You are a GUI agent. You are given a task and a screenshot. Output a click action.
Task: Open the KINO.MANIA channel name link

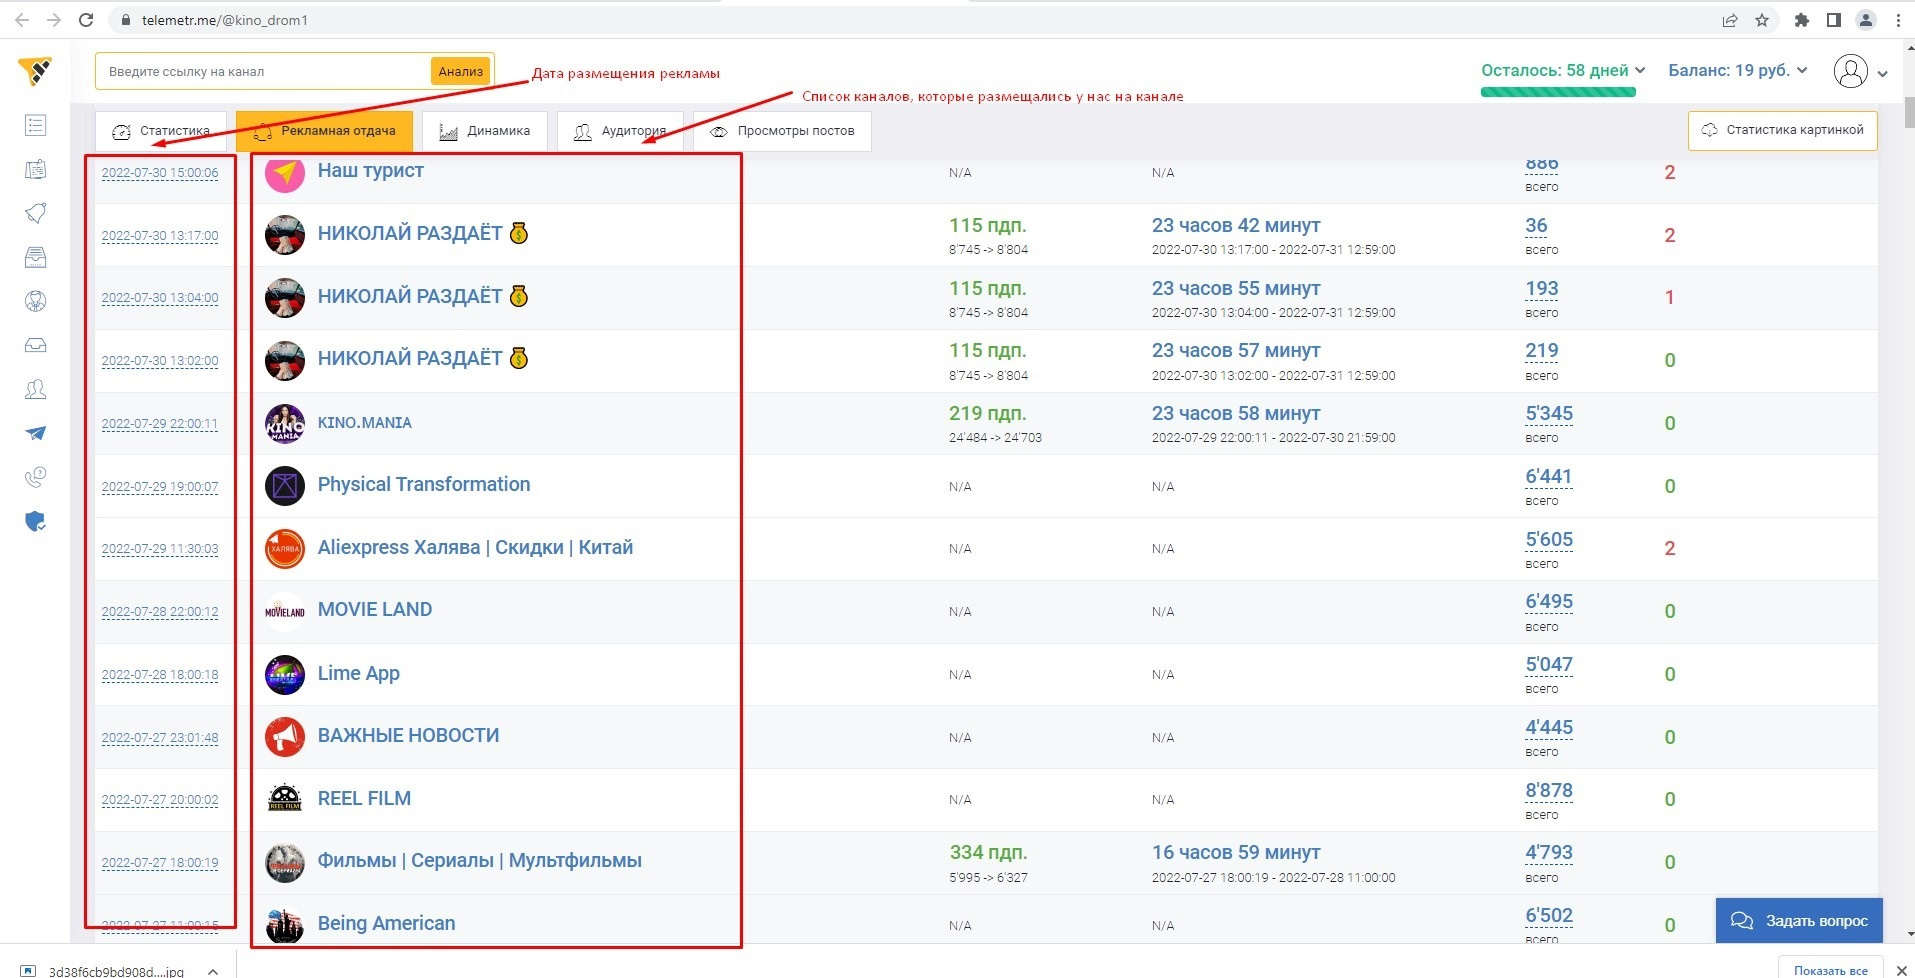click(x=365, y=422)
